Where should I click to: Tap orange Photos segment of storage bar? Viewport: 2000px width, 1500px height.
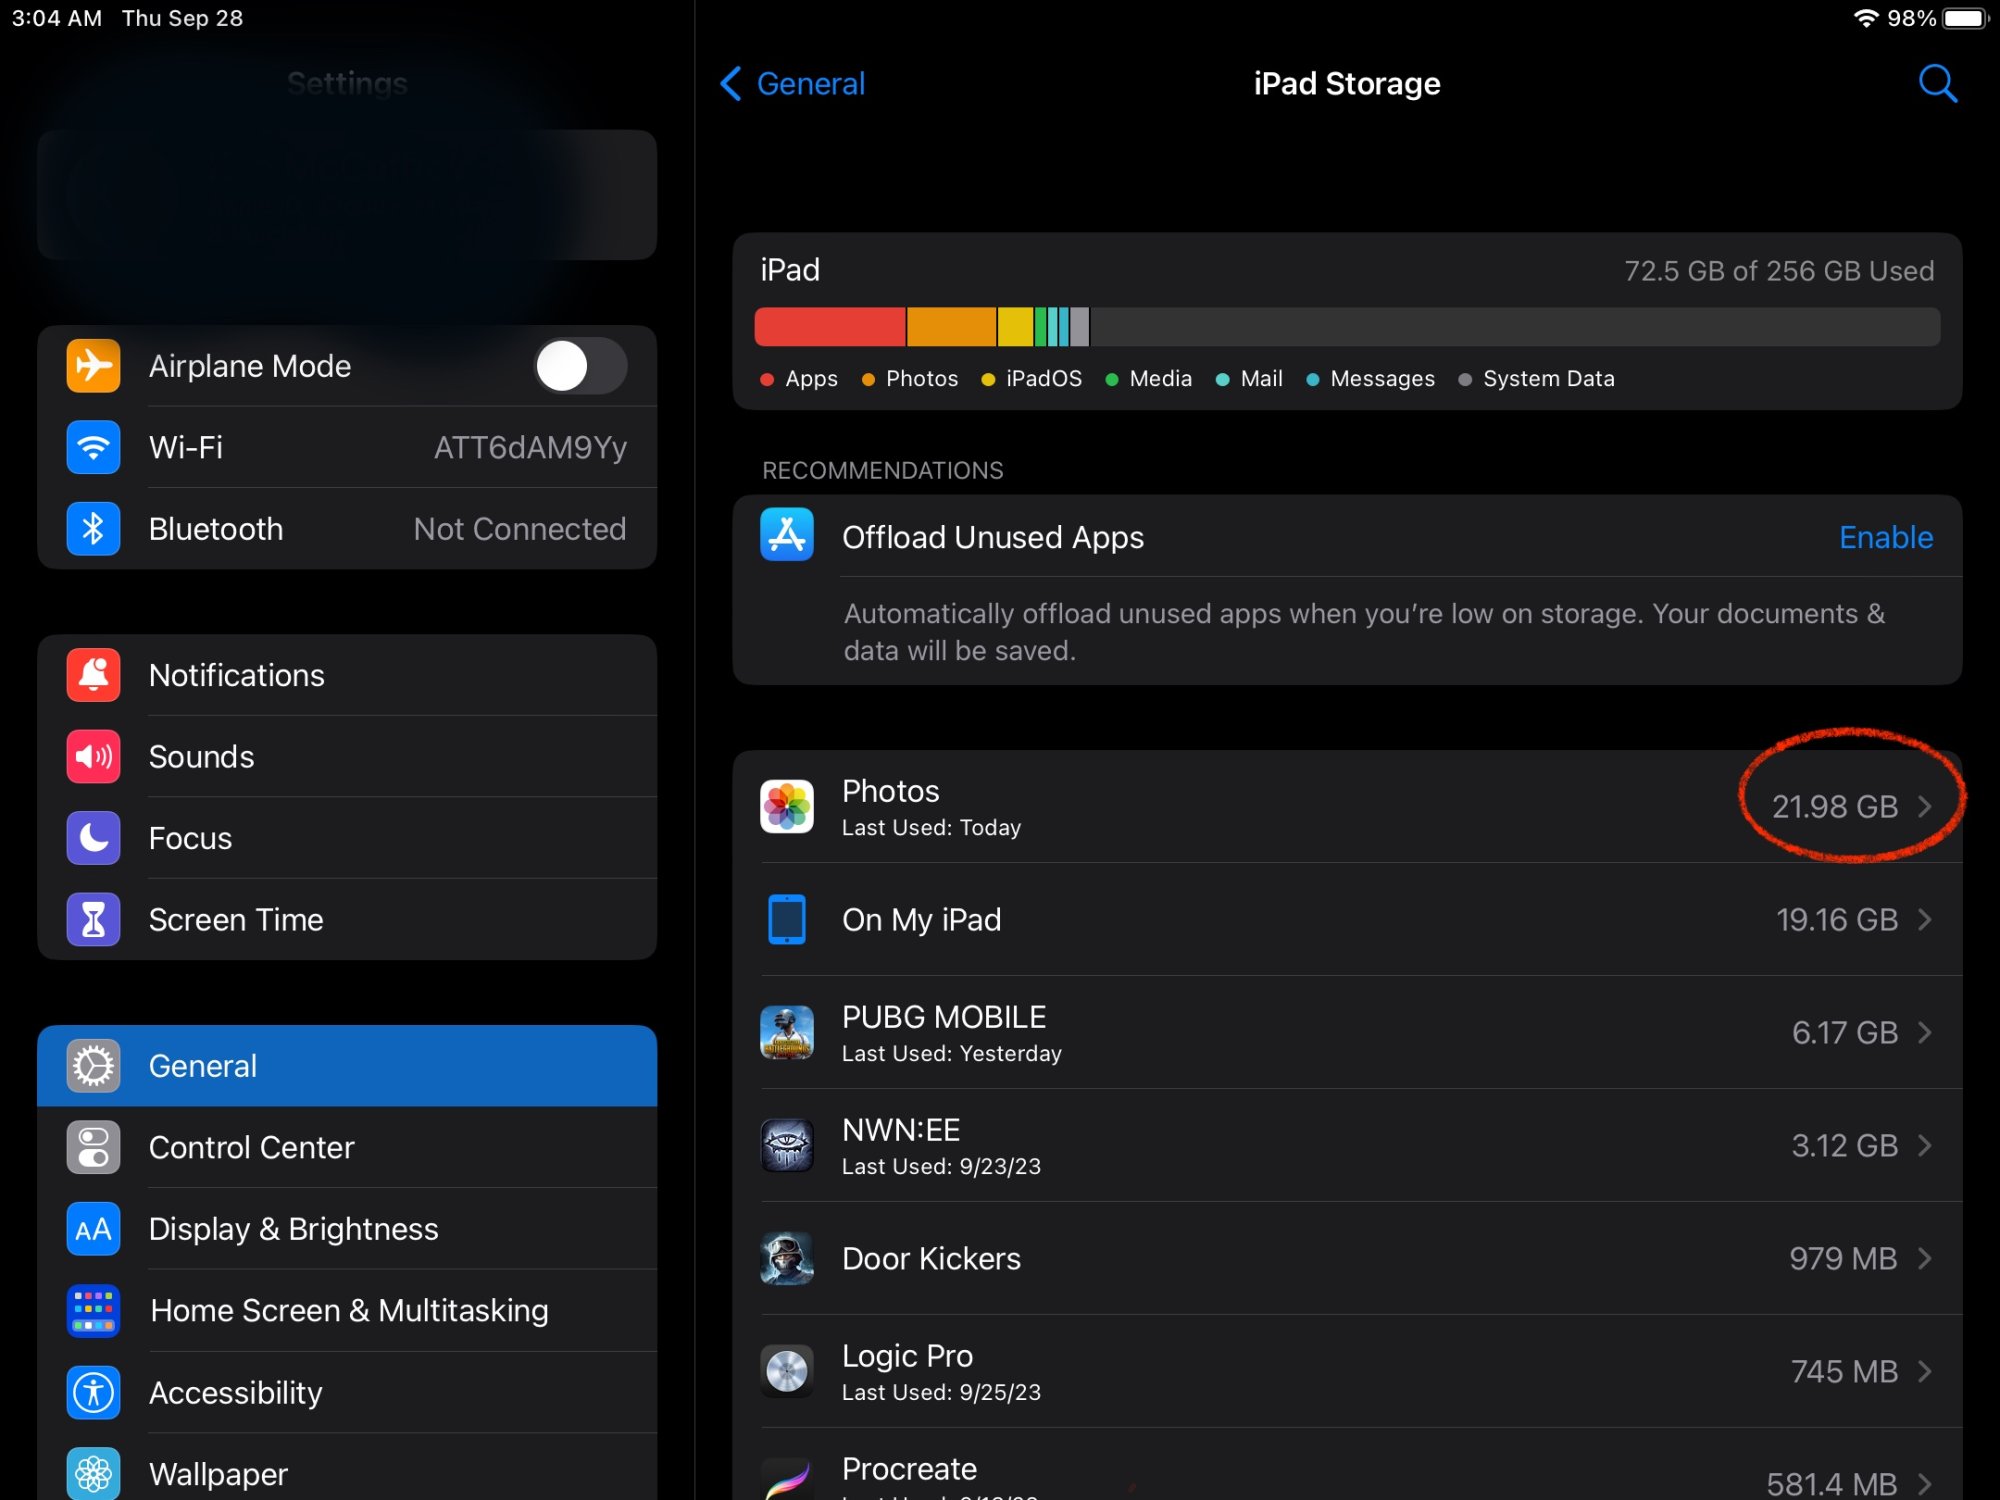(x=951, y=327)
